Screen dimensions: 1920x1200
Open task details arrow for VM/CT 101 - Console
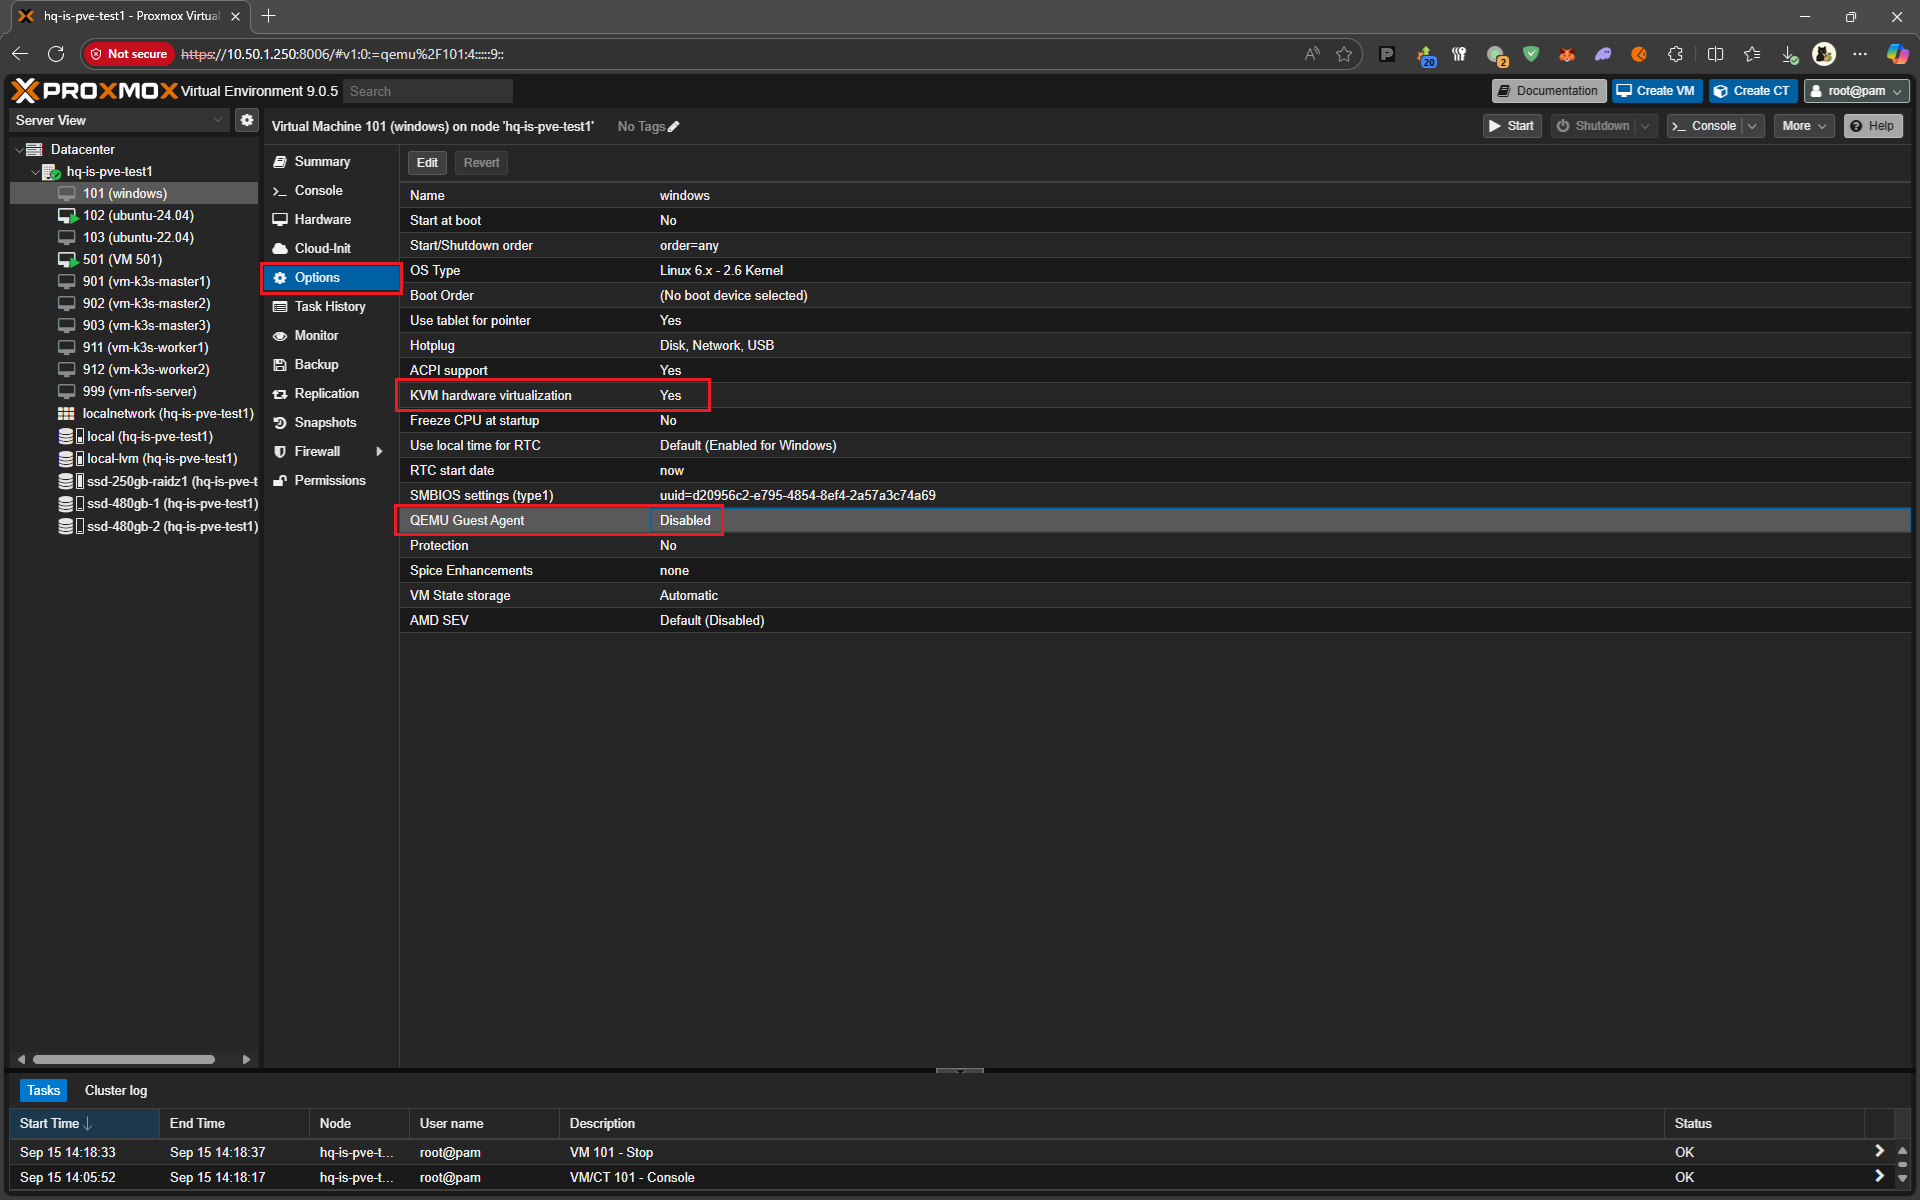point(1879,1177)
